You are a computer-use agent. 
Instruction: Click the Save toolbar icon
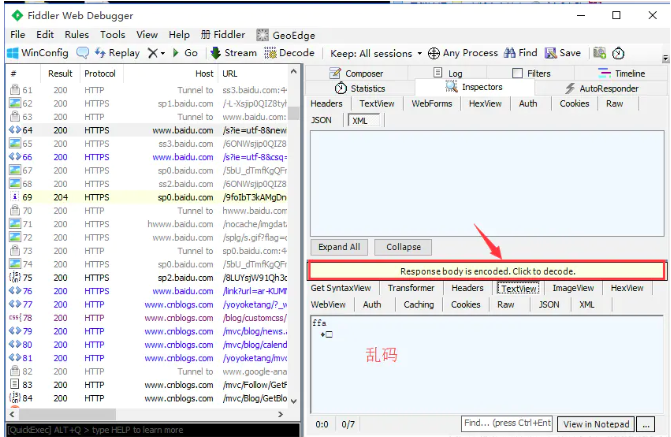pyautogui.click(x=563, y=53)
